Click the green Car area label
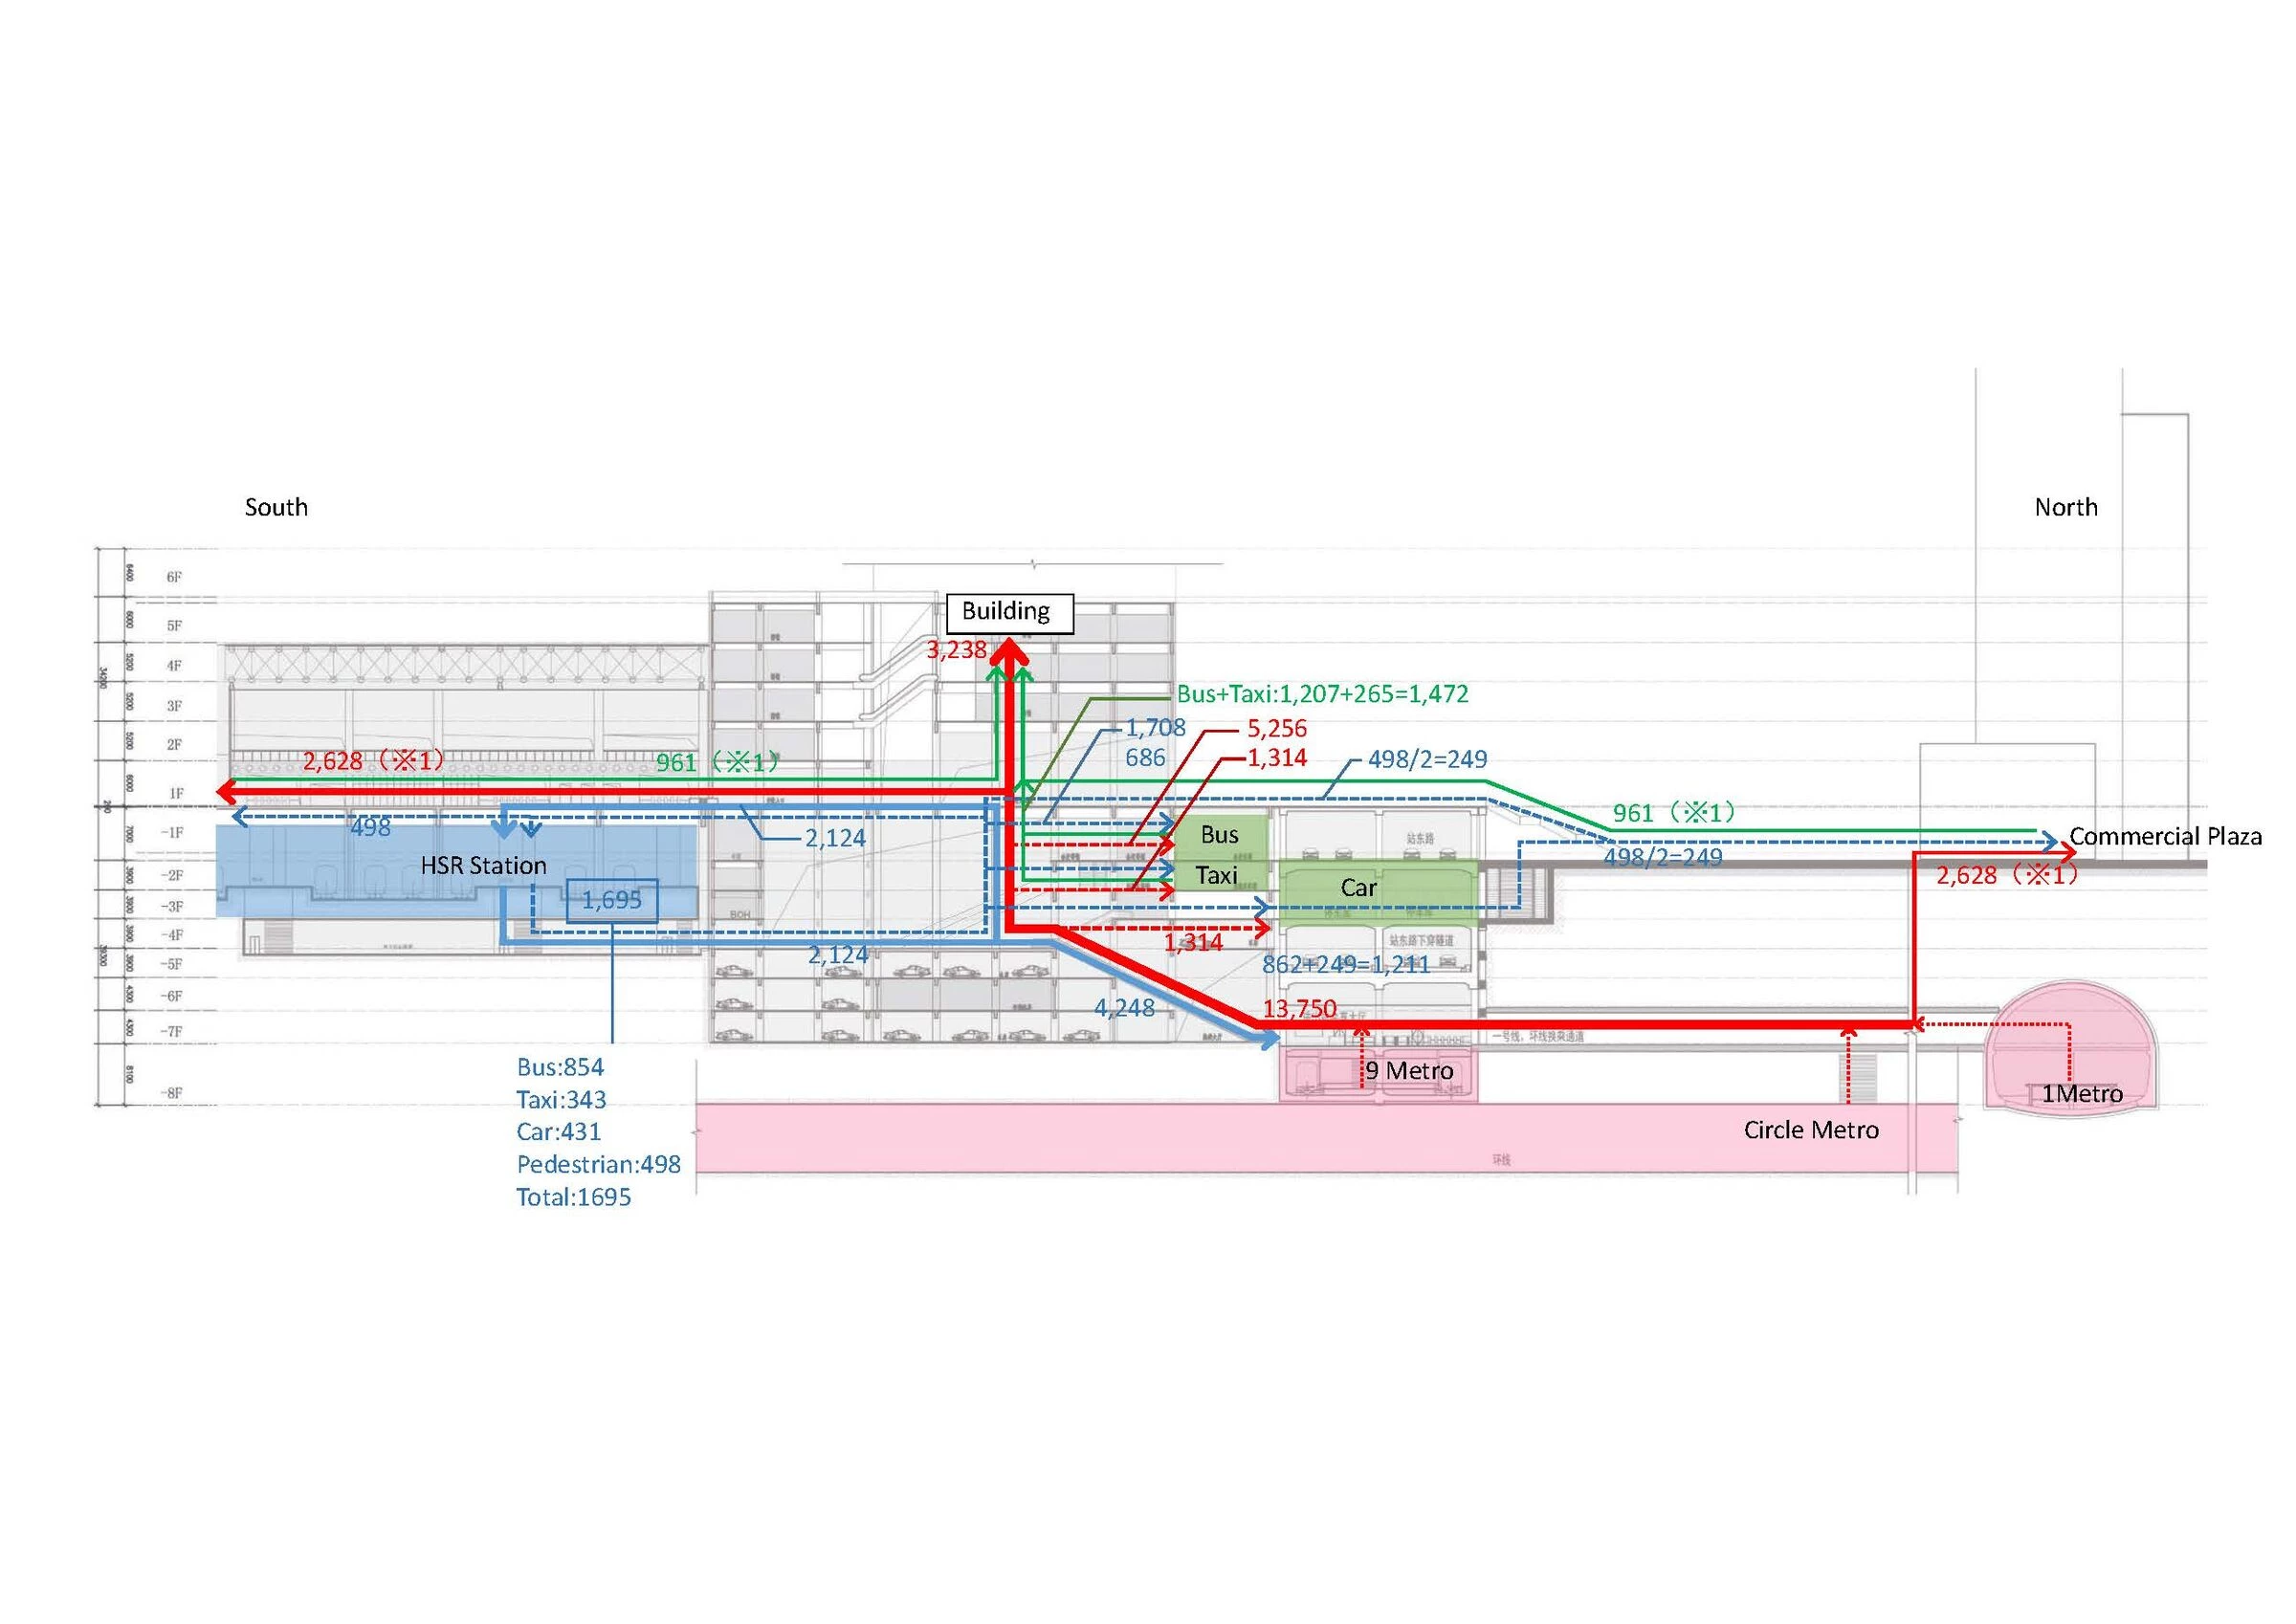 (1358, 888)
